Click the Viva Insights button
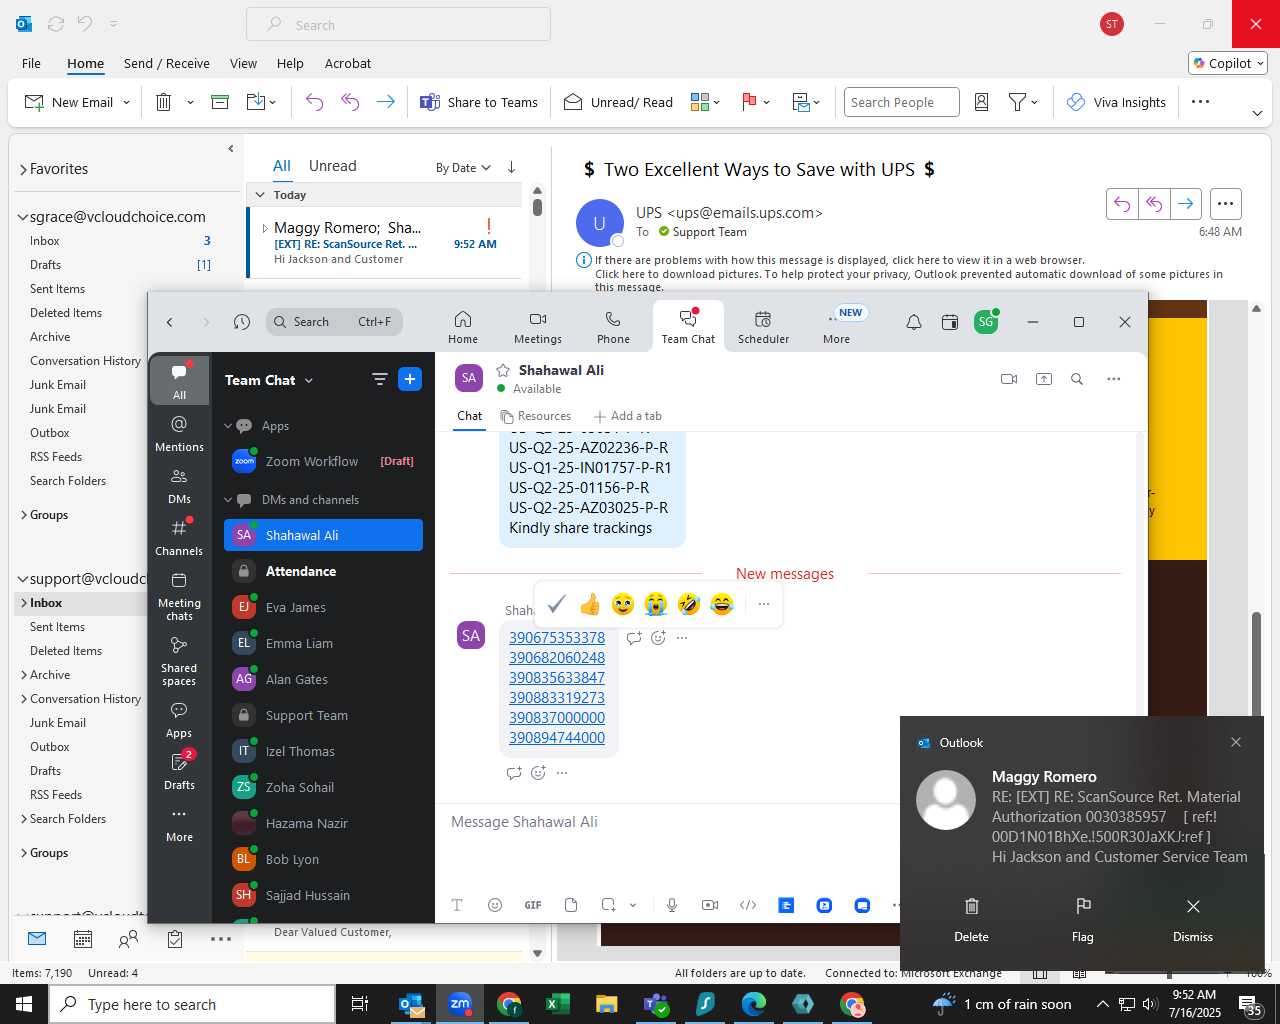 pyautogui.click(x=1116, y=102)
